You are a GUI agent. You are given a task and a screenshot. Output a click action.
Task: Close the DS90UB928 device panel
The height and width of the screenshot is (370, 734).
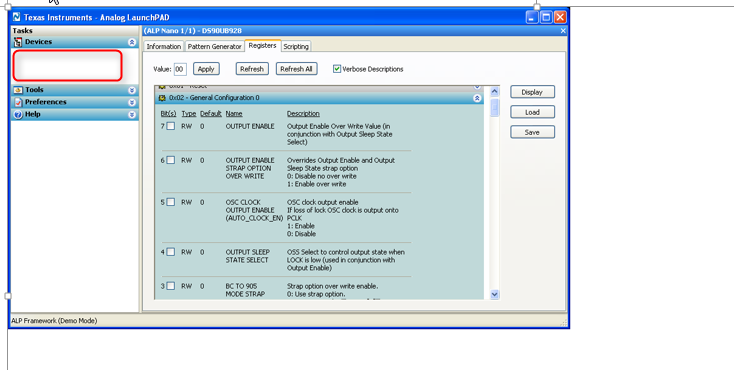[x=563, y=30]
